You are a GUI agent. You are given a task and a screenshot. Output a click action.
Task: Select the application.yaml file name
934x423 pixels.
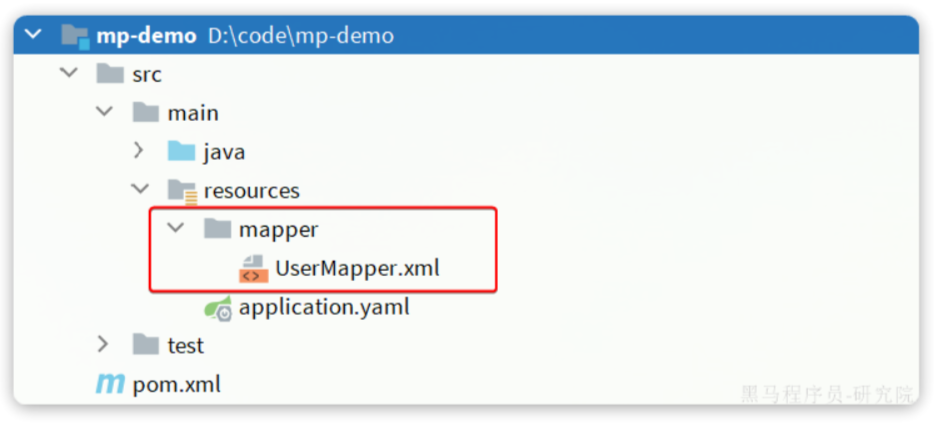click(x=324, y=307)
